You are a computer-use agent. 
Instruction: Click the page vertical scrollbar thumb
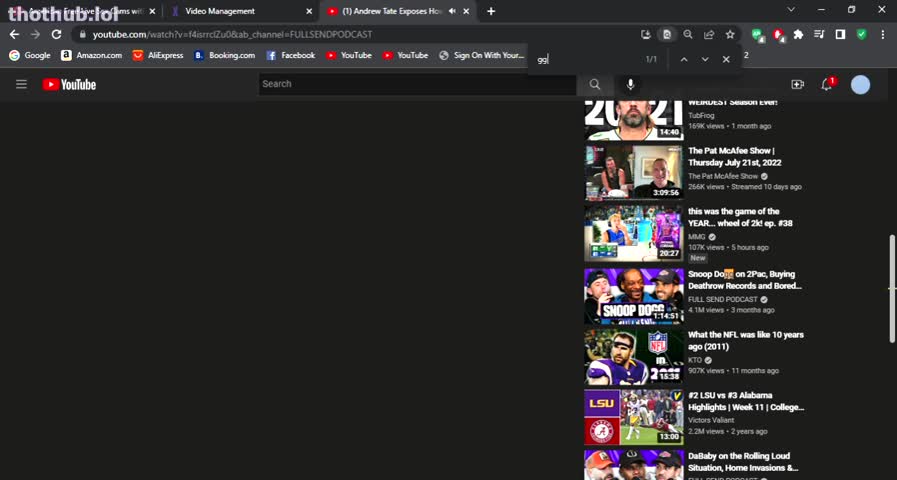pos(892,288)
